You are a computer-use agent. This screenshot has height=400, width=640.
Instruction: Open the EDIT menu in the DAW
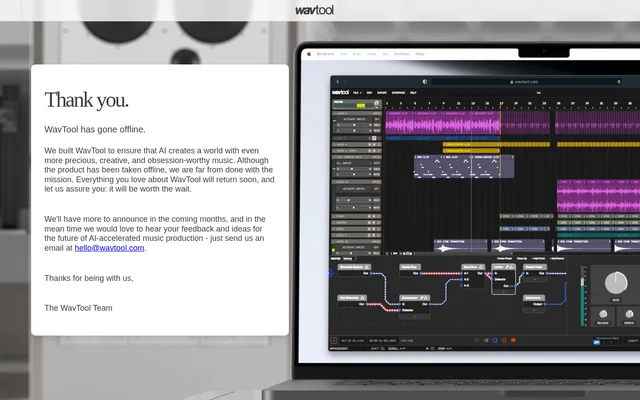tap(369, 93)
